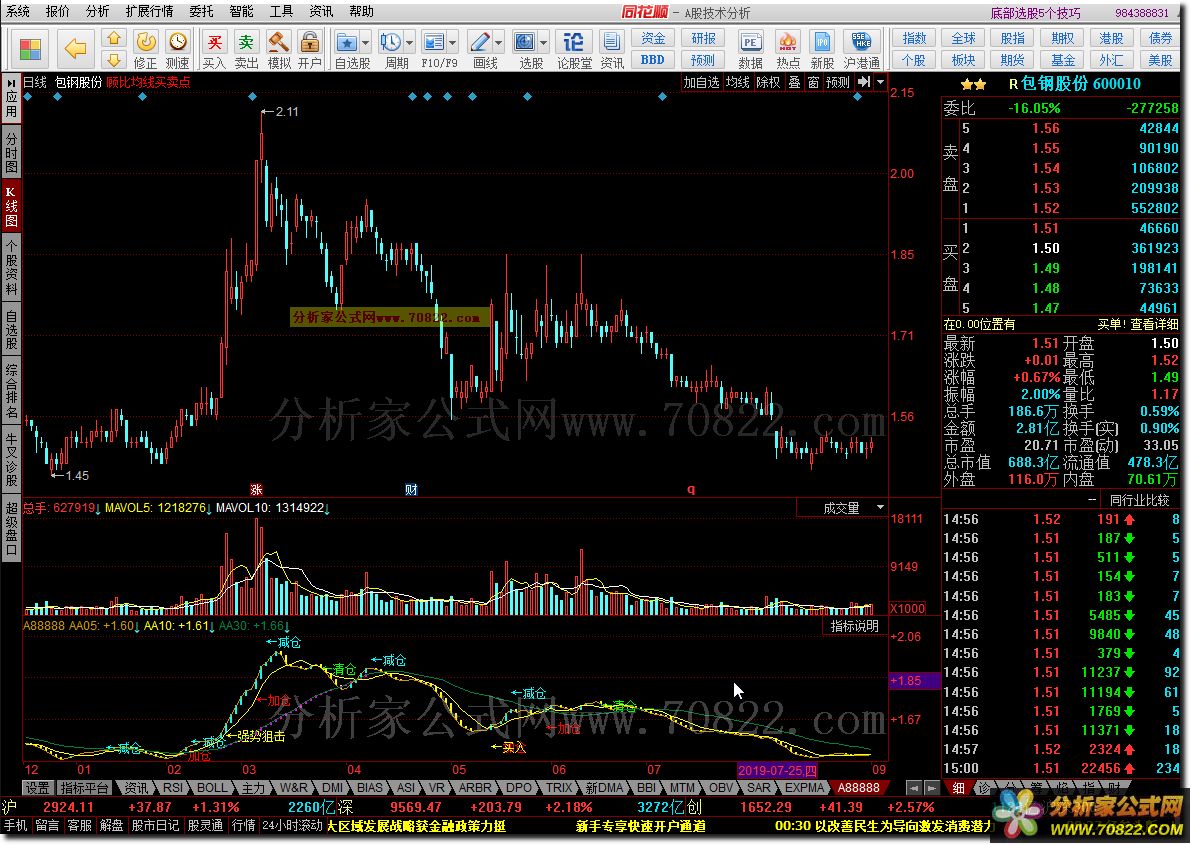
Task: Click the 买入 buy icon
Action: [216, 49]
